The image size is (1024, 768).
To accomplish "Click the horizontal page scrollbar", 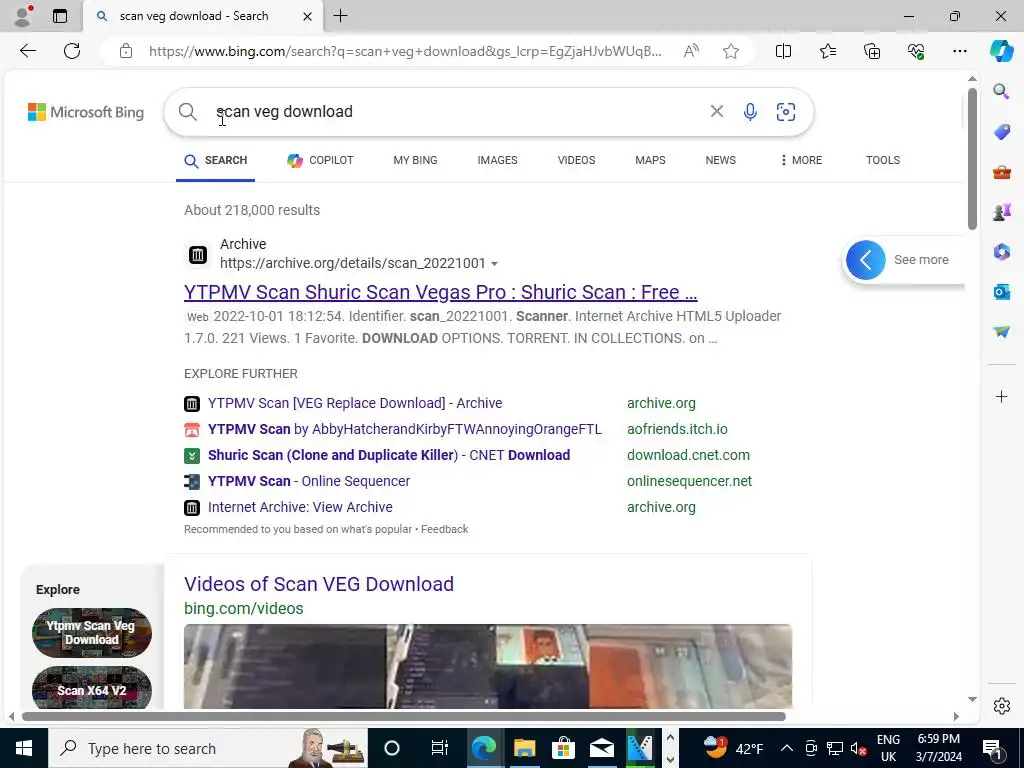I will point(404,716).
